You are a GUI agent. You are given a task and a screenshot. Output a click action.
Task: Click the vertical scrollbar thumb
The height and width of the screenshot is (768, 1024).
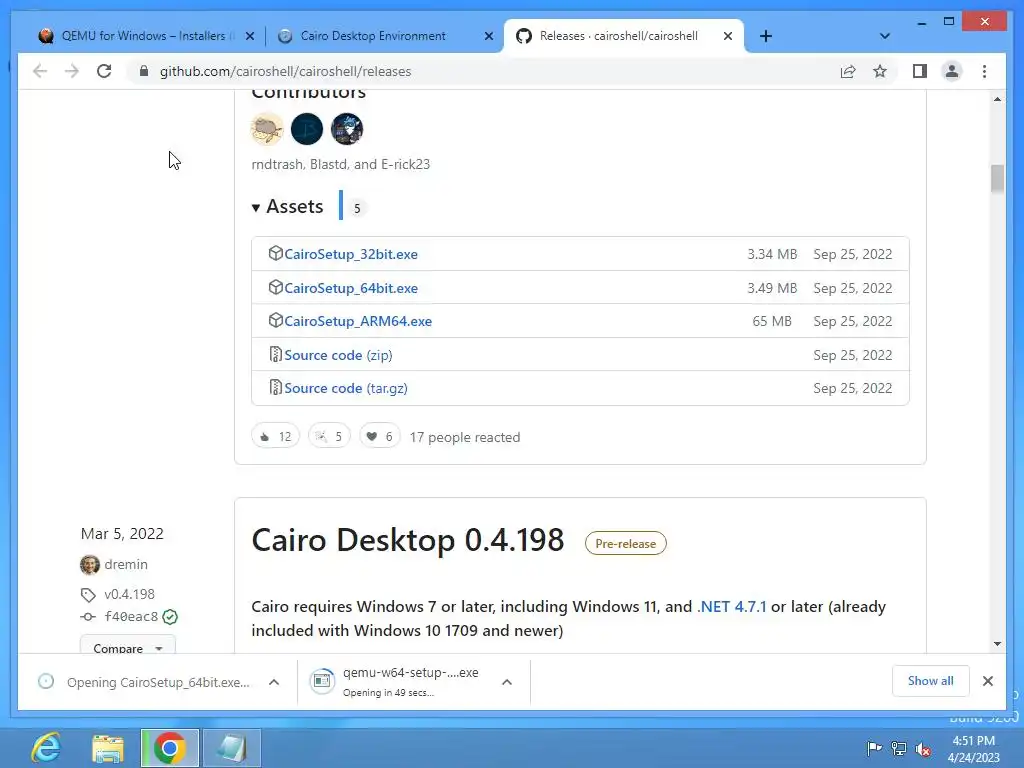[x=997, y=178]
